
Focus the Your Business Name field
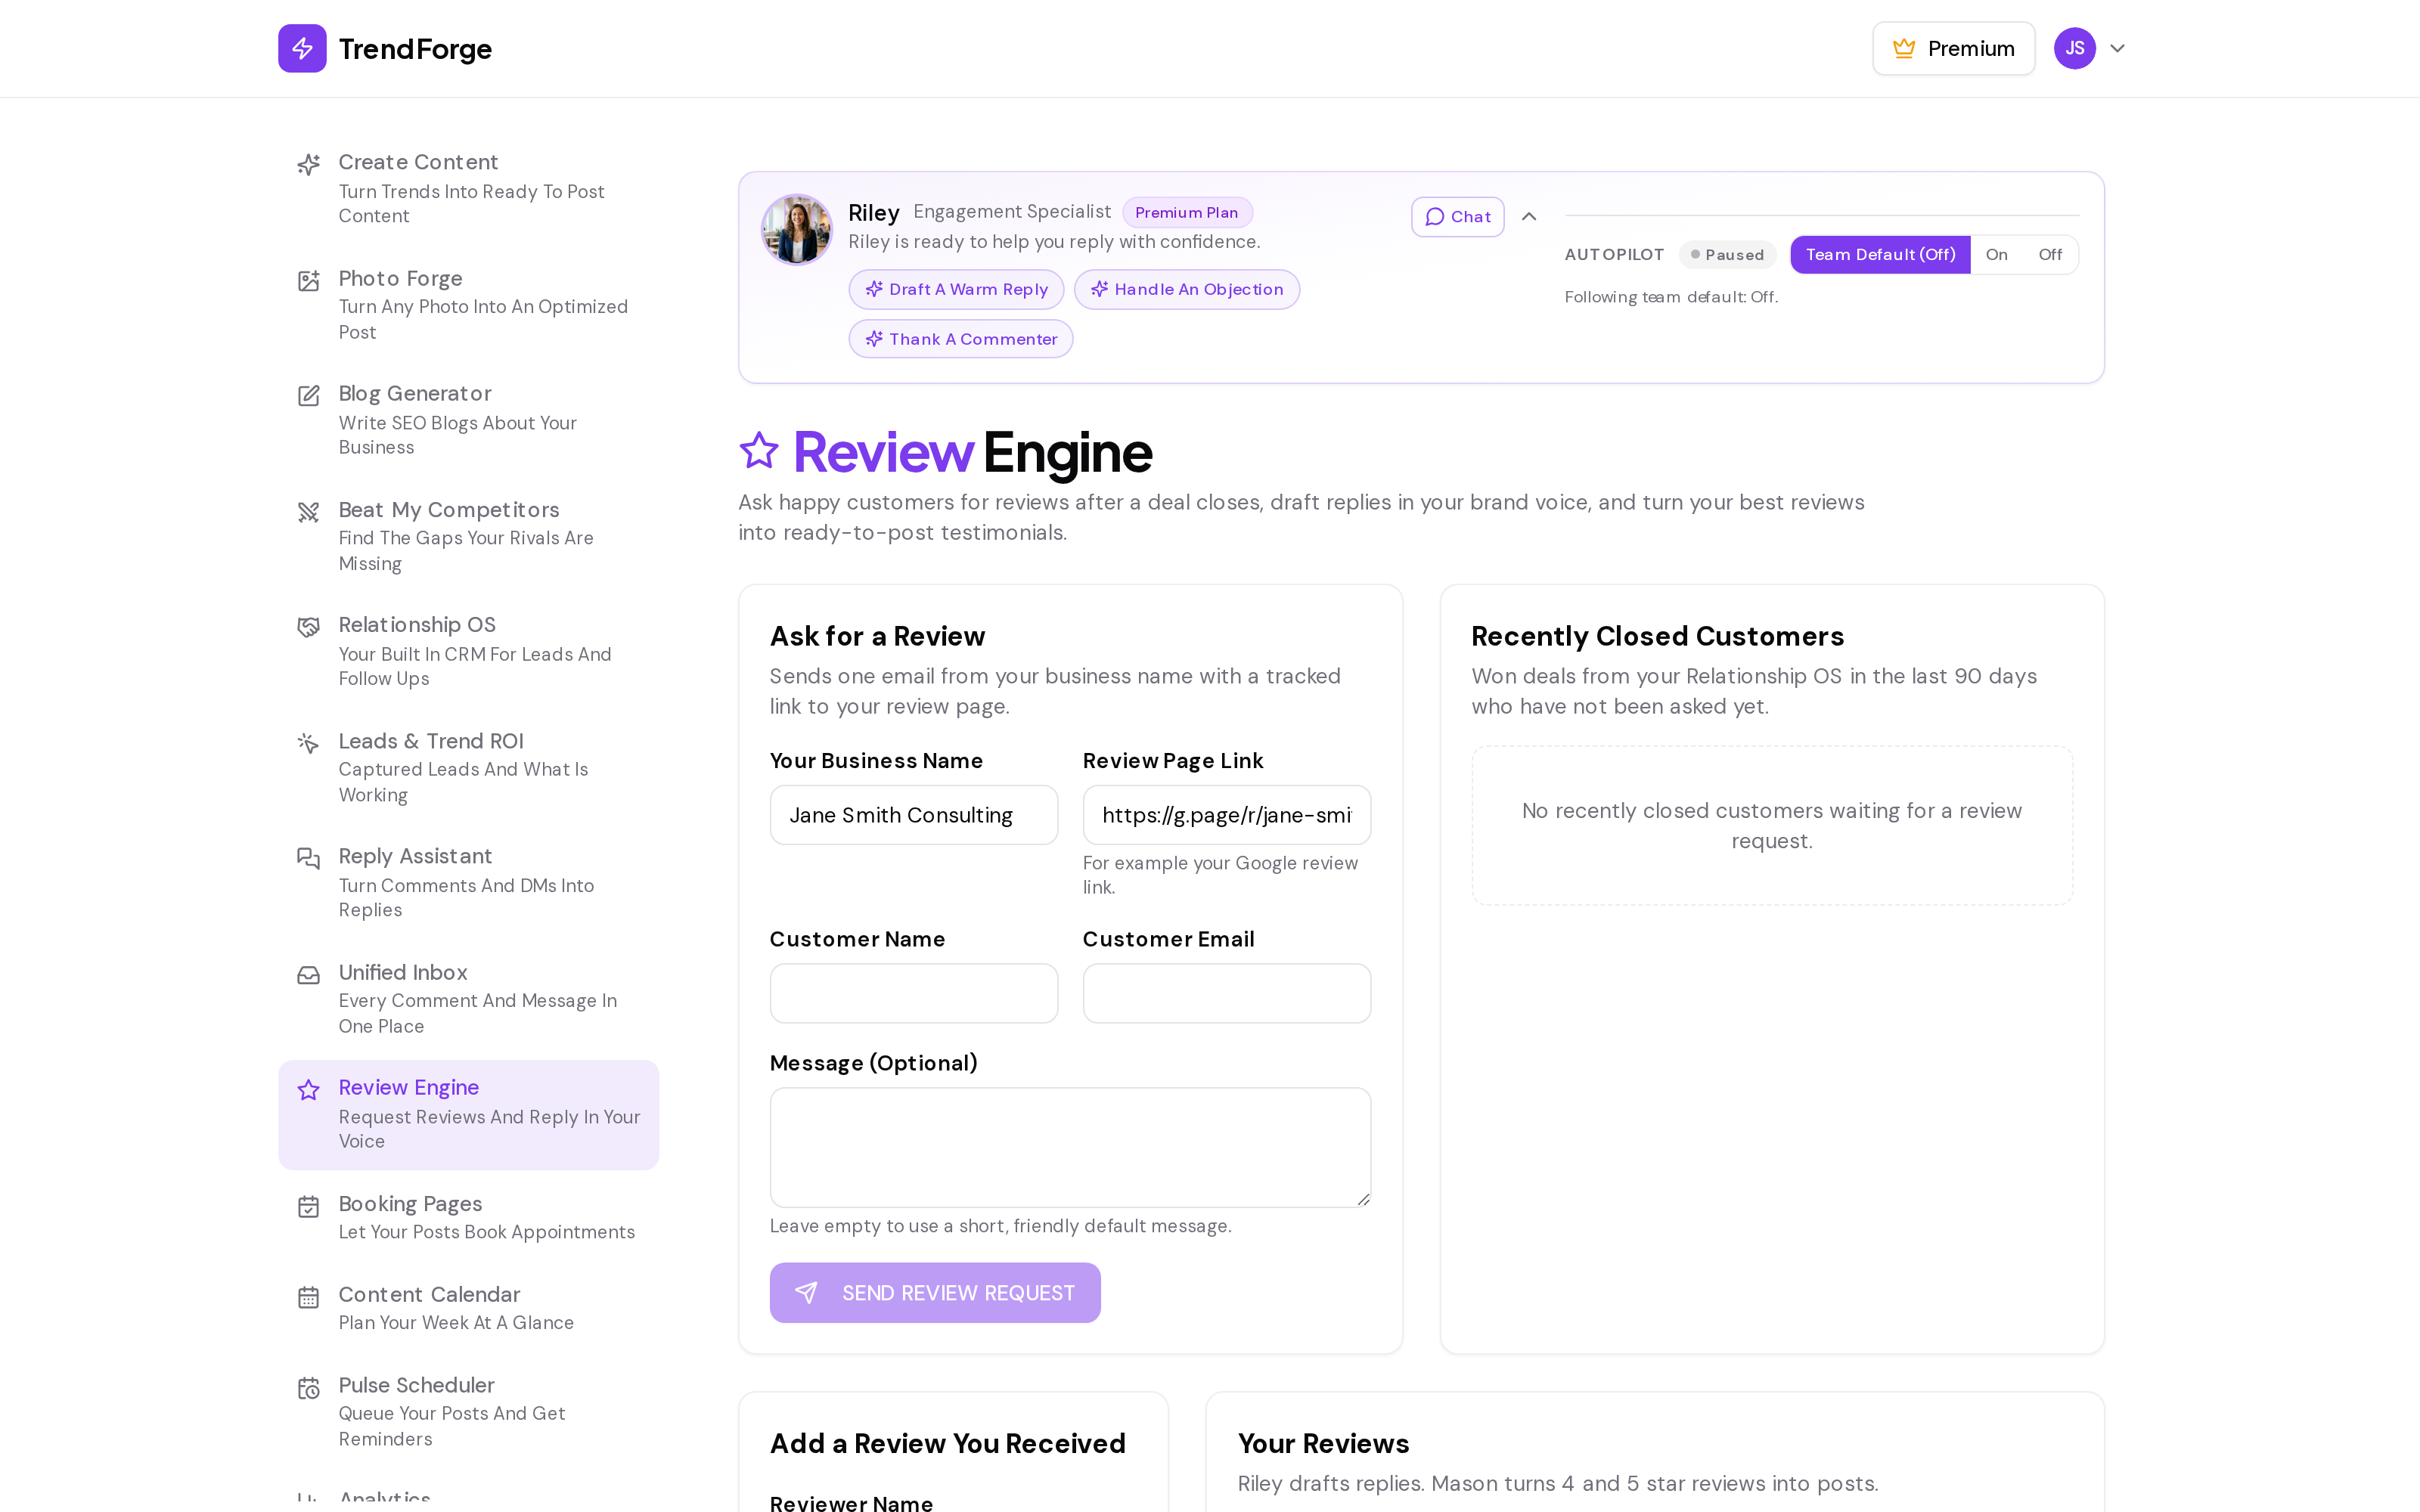pyautogui.click(x=913, y=815)
